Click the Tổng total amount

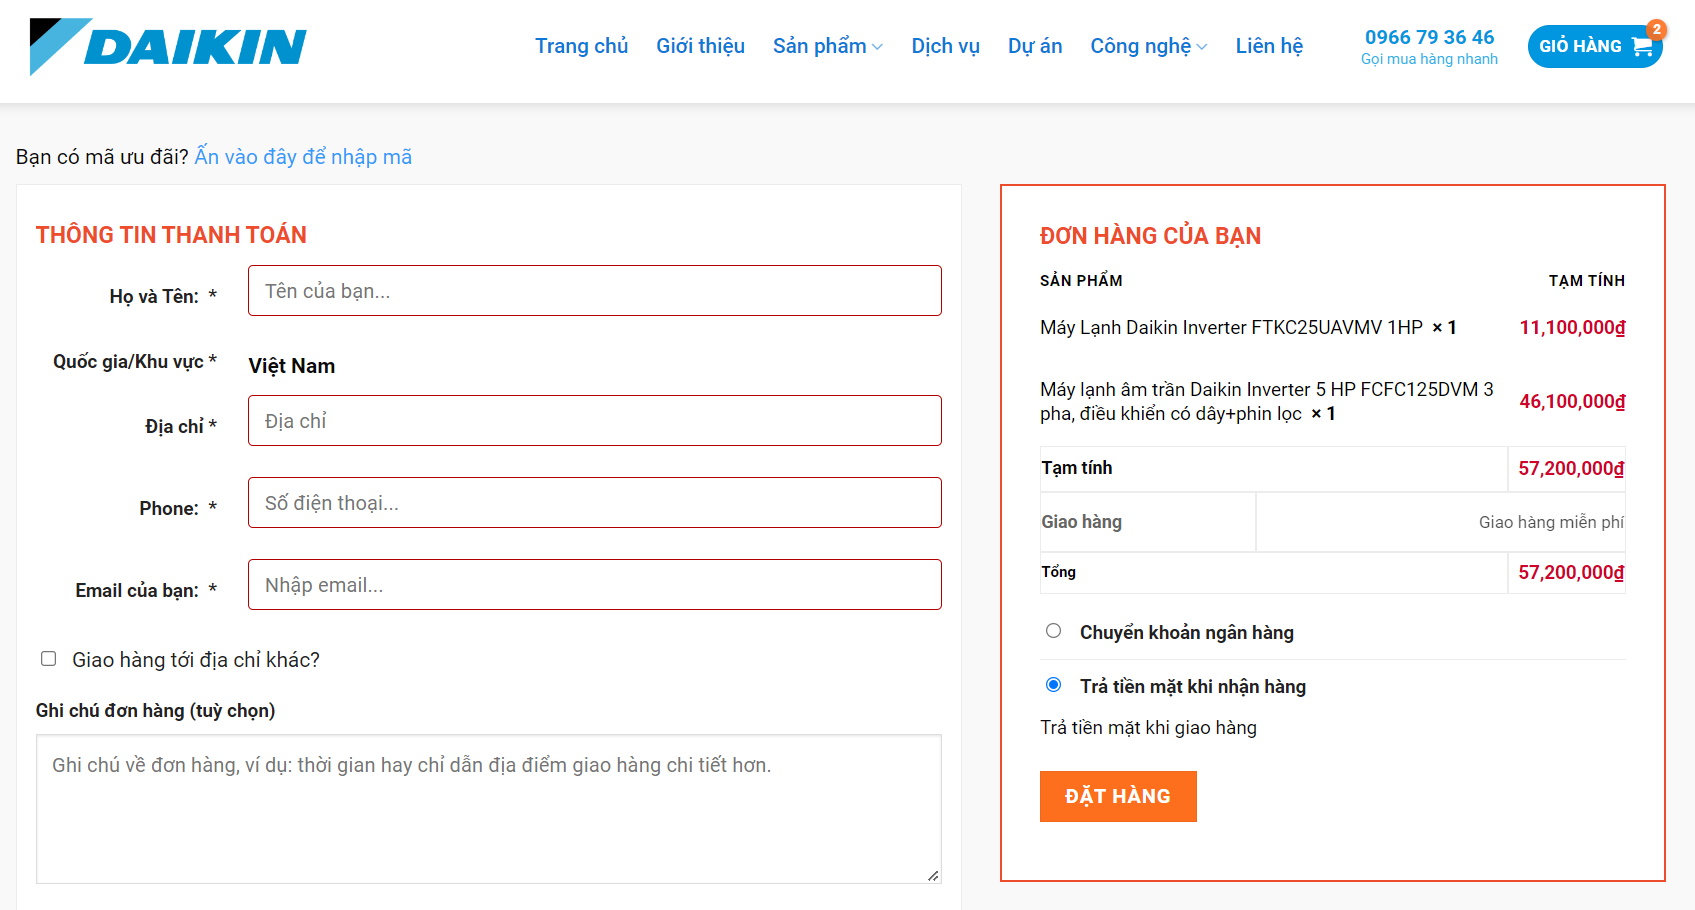pyautogui.click(x=1571, y=573)
